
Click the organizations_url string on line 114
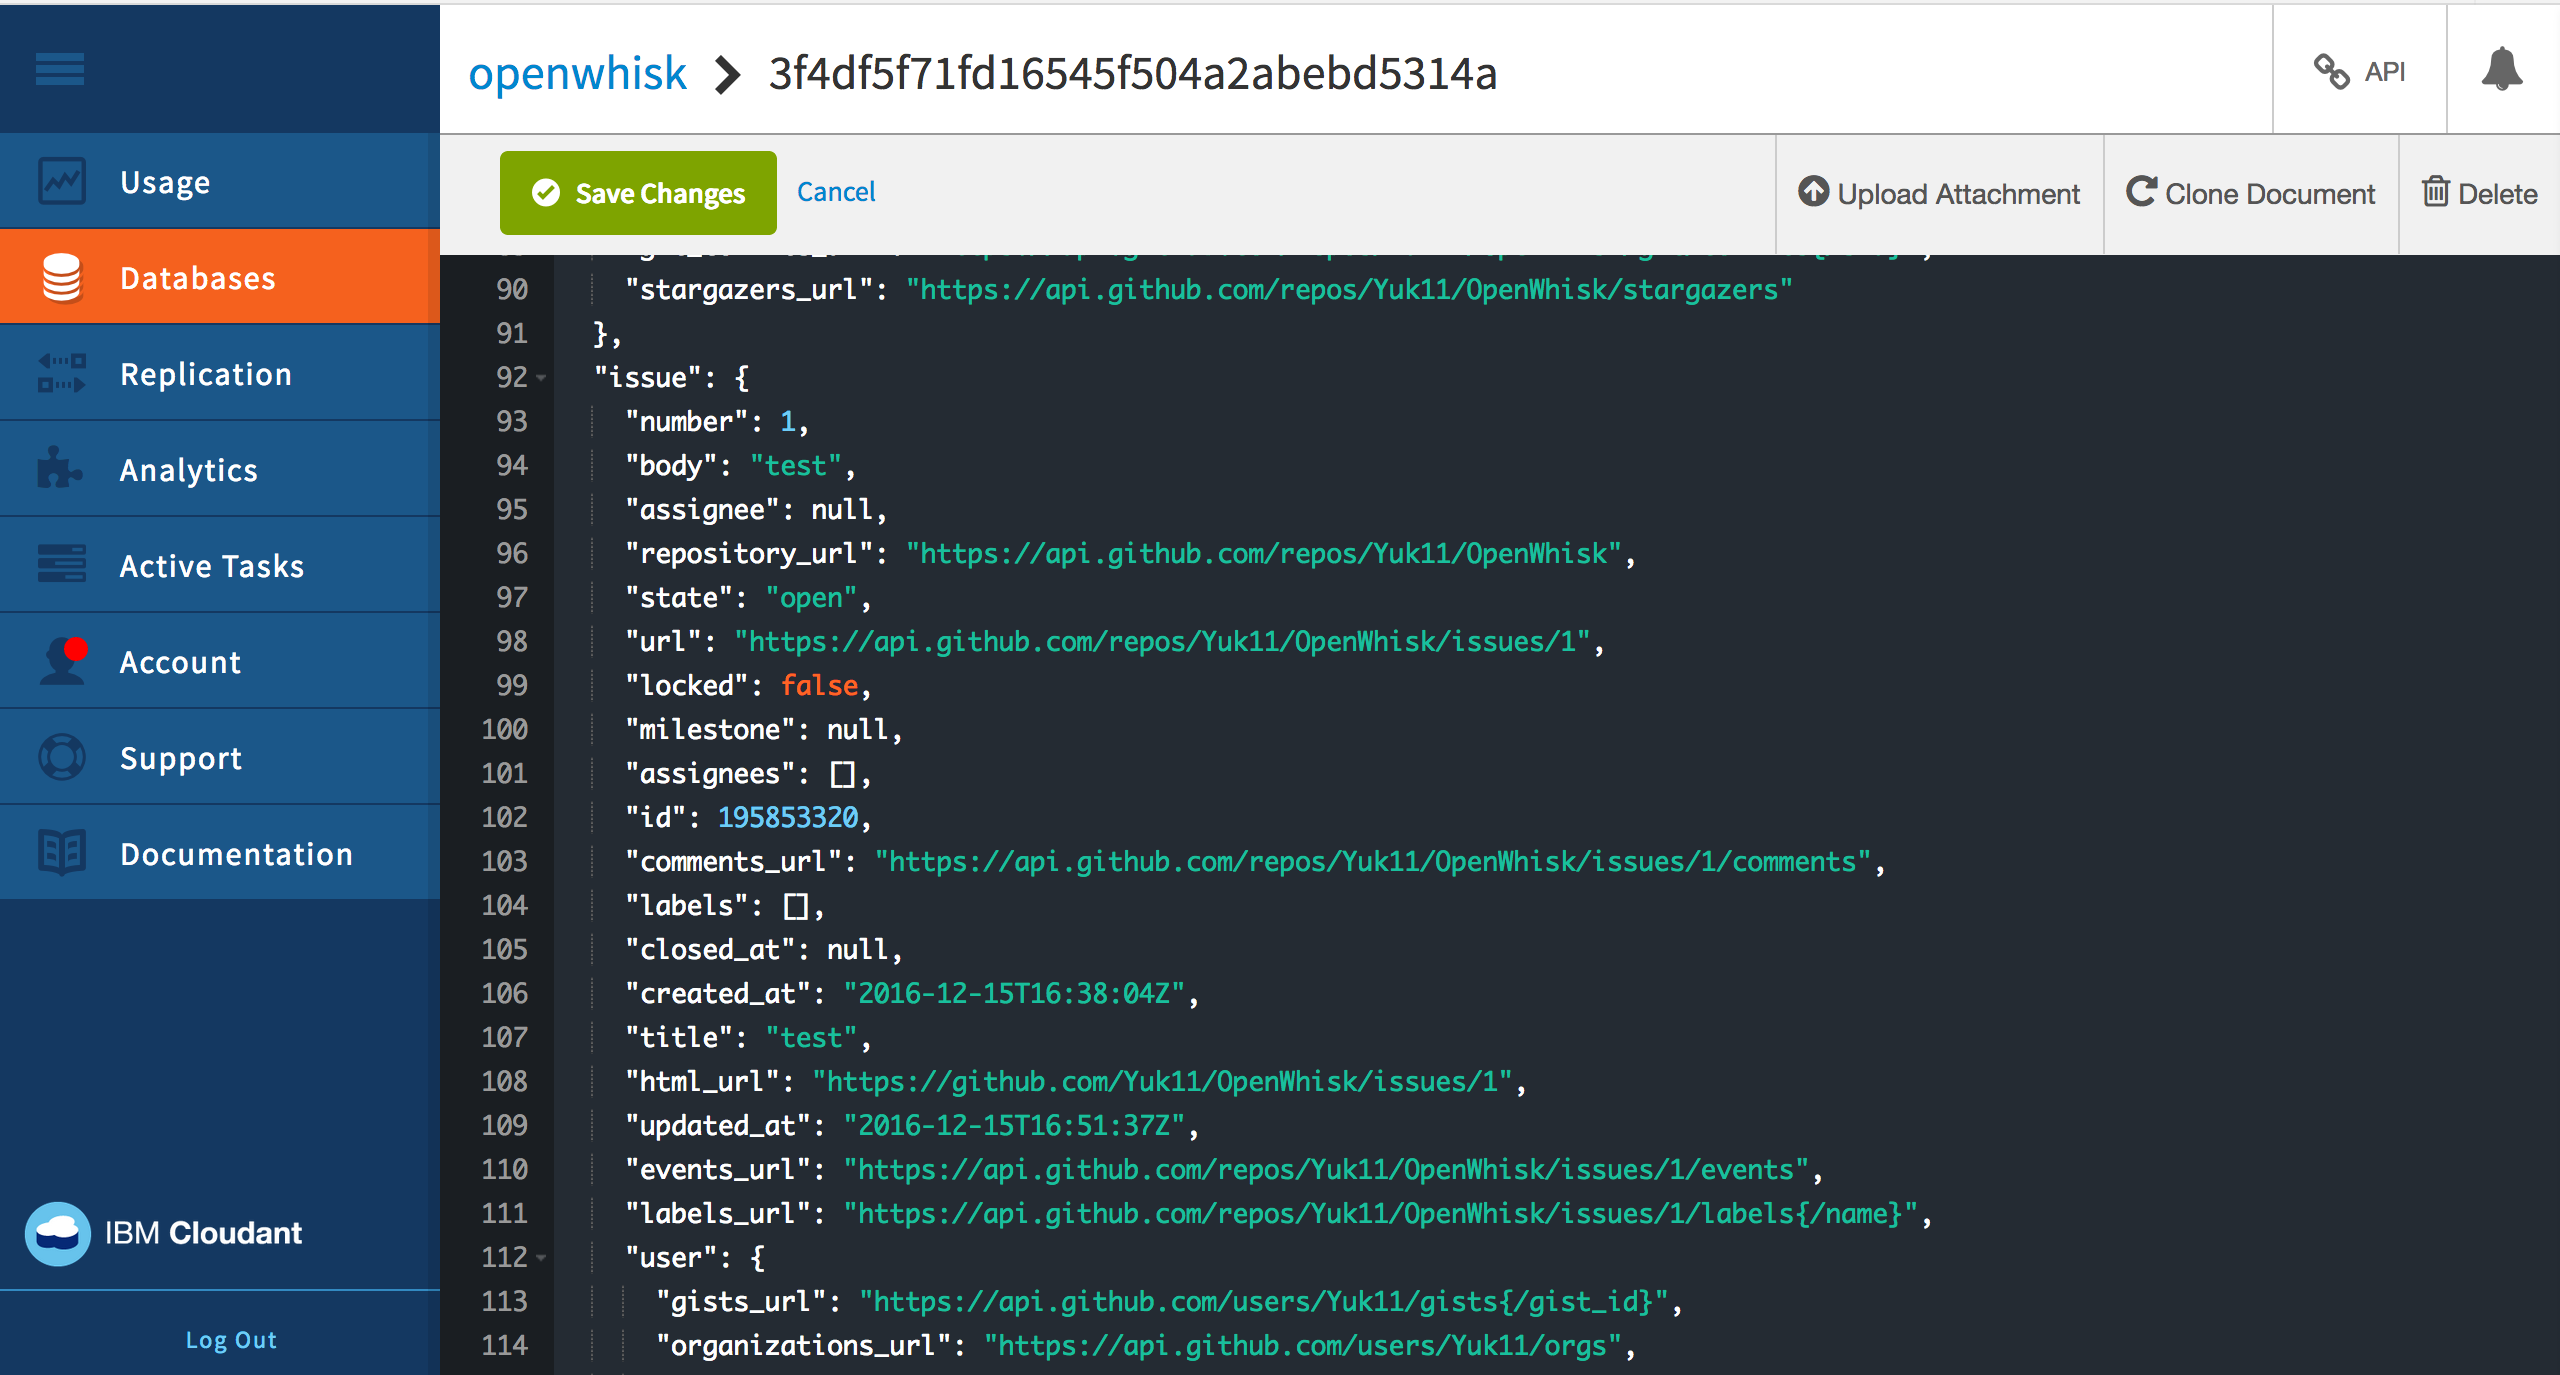click(x=1303, y=1346)
